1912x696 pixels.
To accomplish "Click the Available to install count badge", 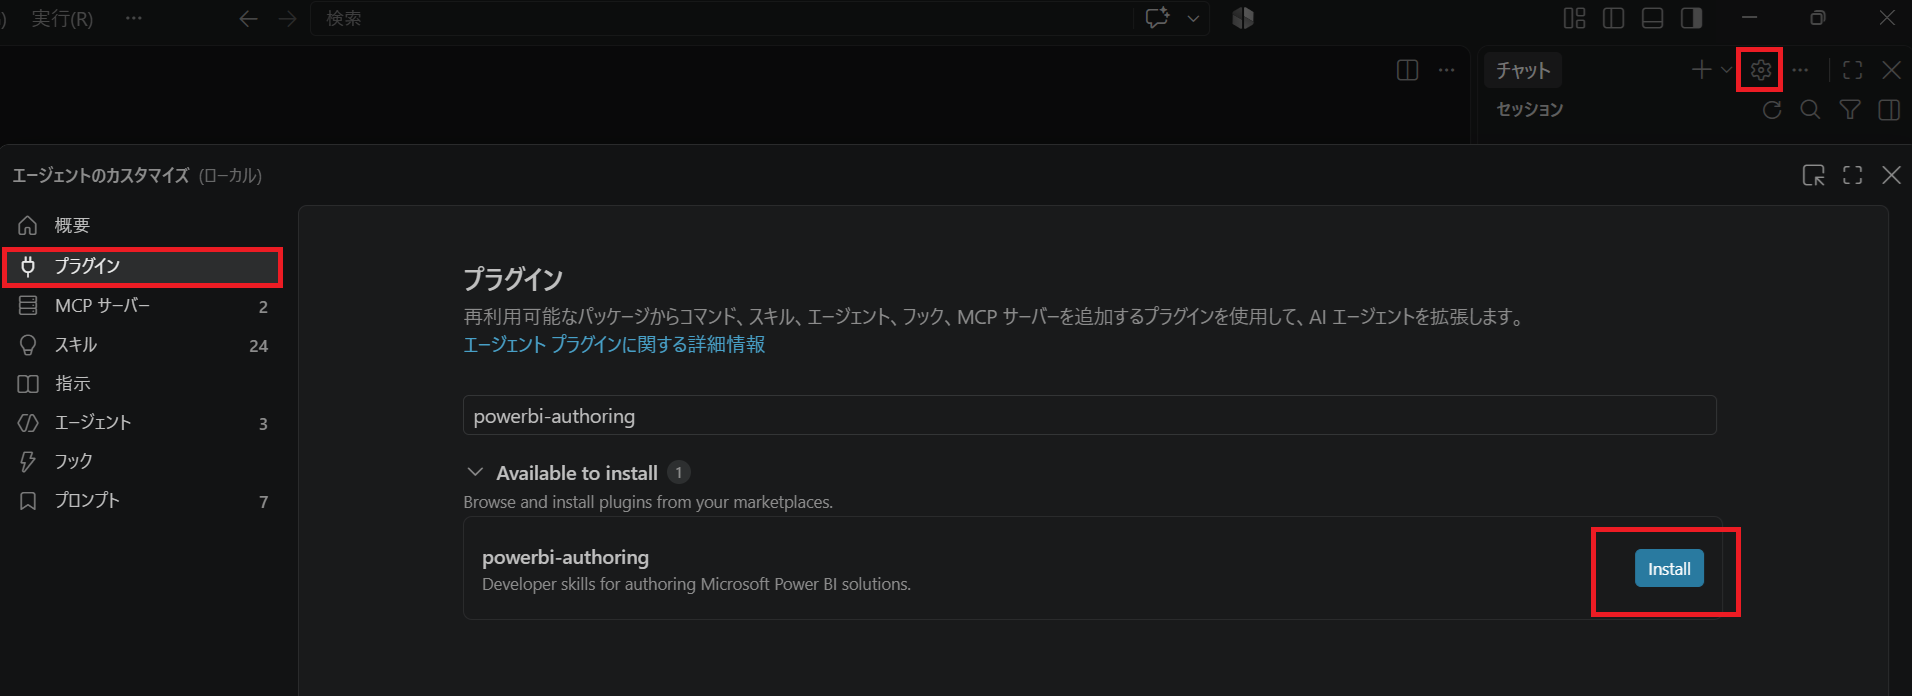I will [678, 472].
